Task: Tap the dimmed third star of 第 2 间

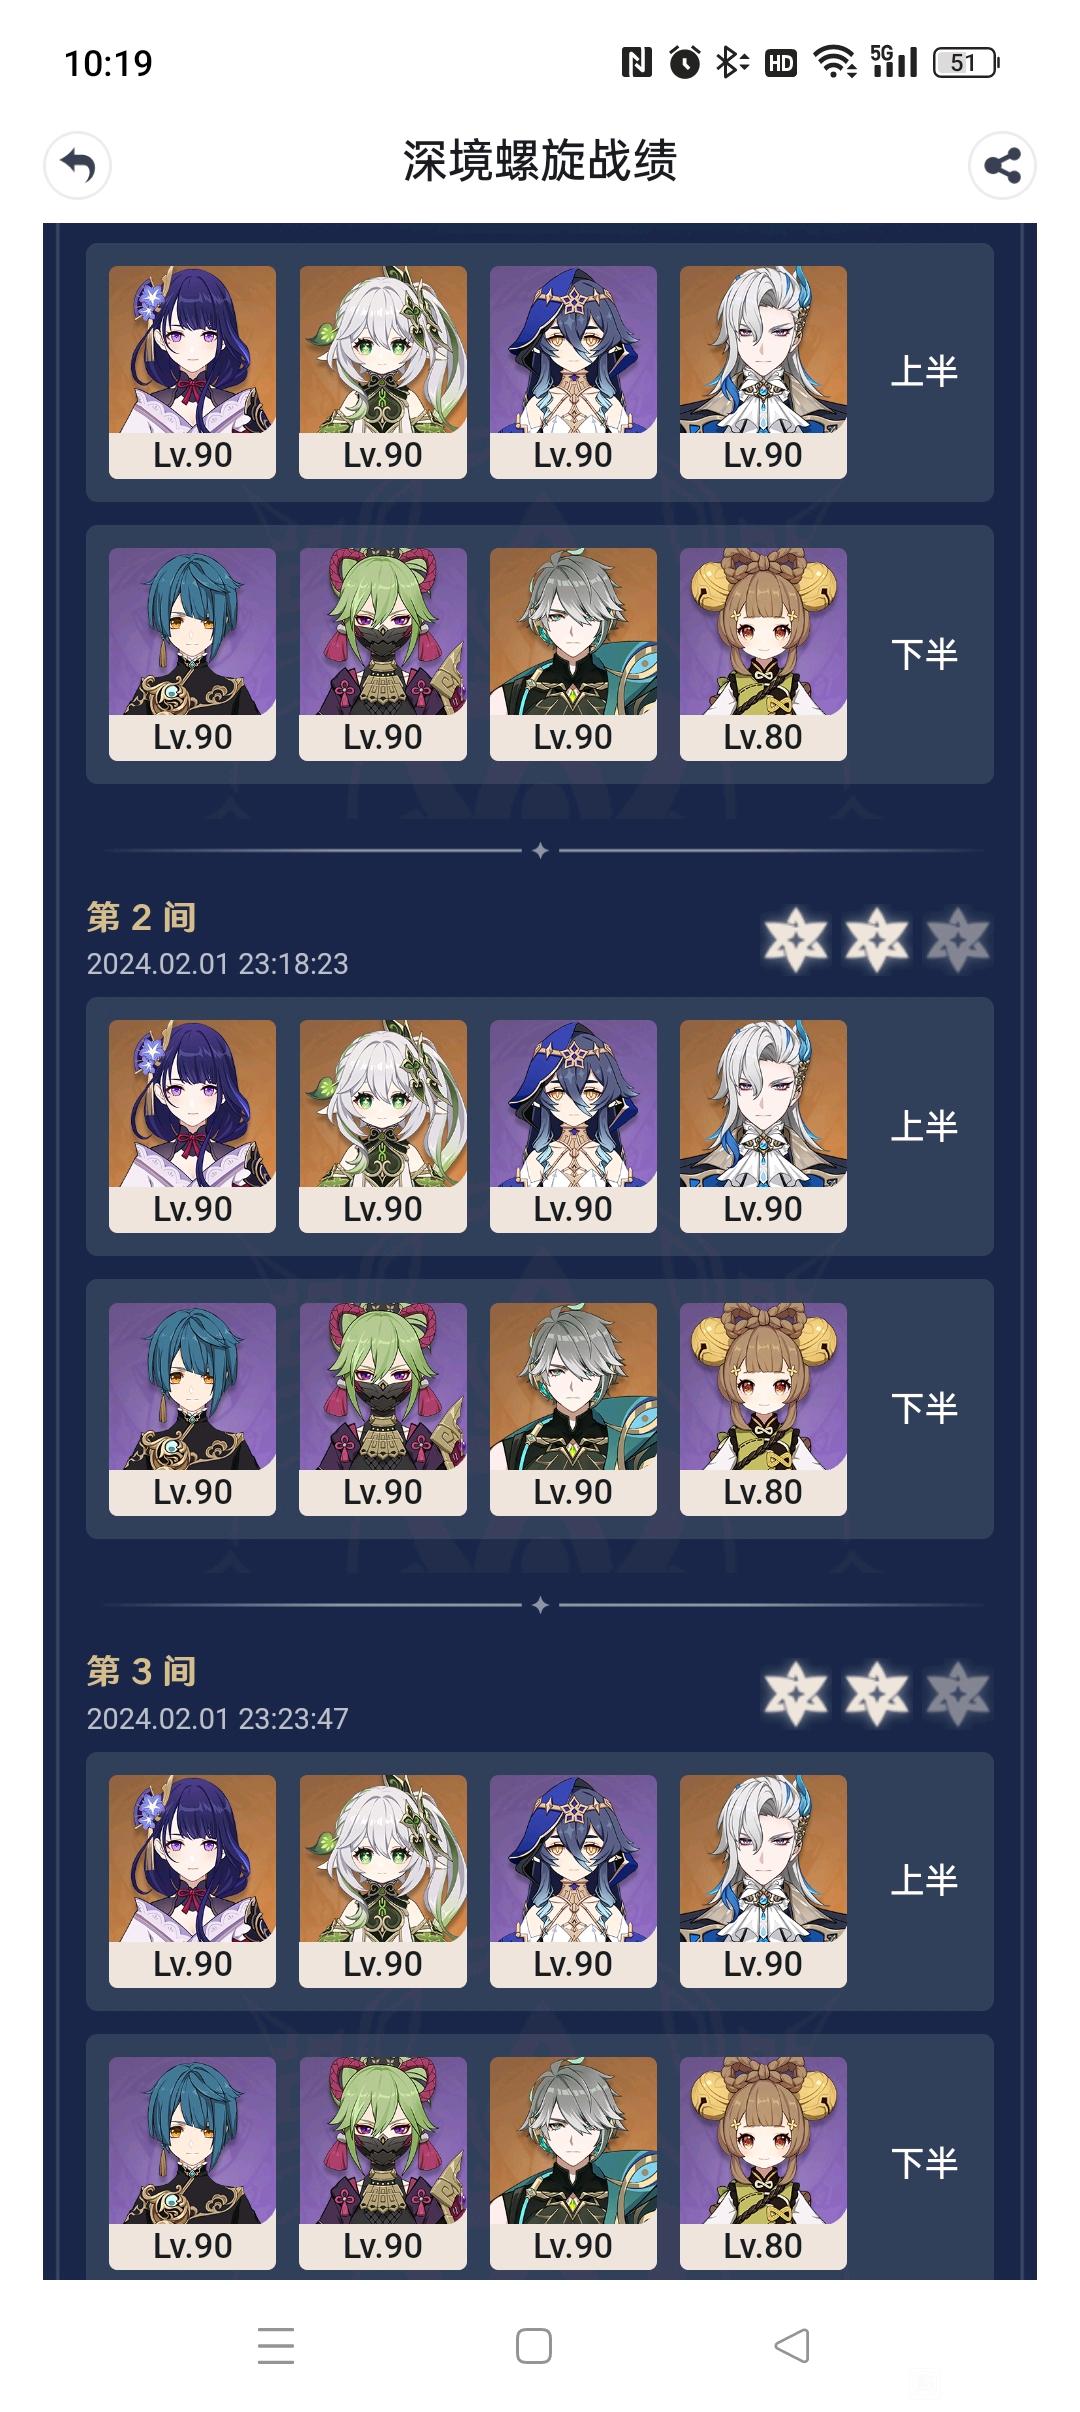Action: 958,940
